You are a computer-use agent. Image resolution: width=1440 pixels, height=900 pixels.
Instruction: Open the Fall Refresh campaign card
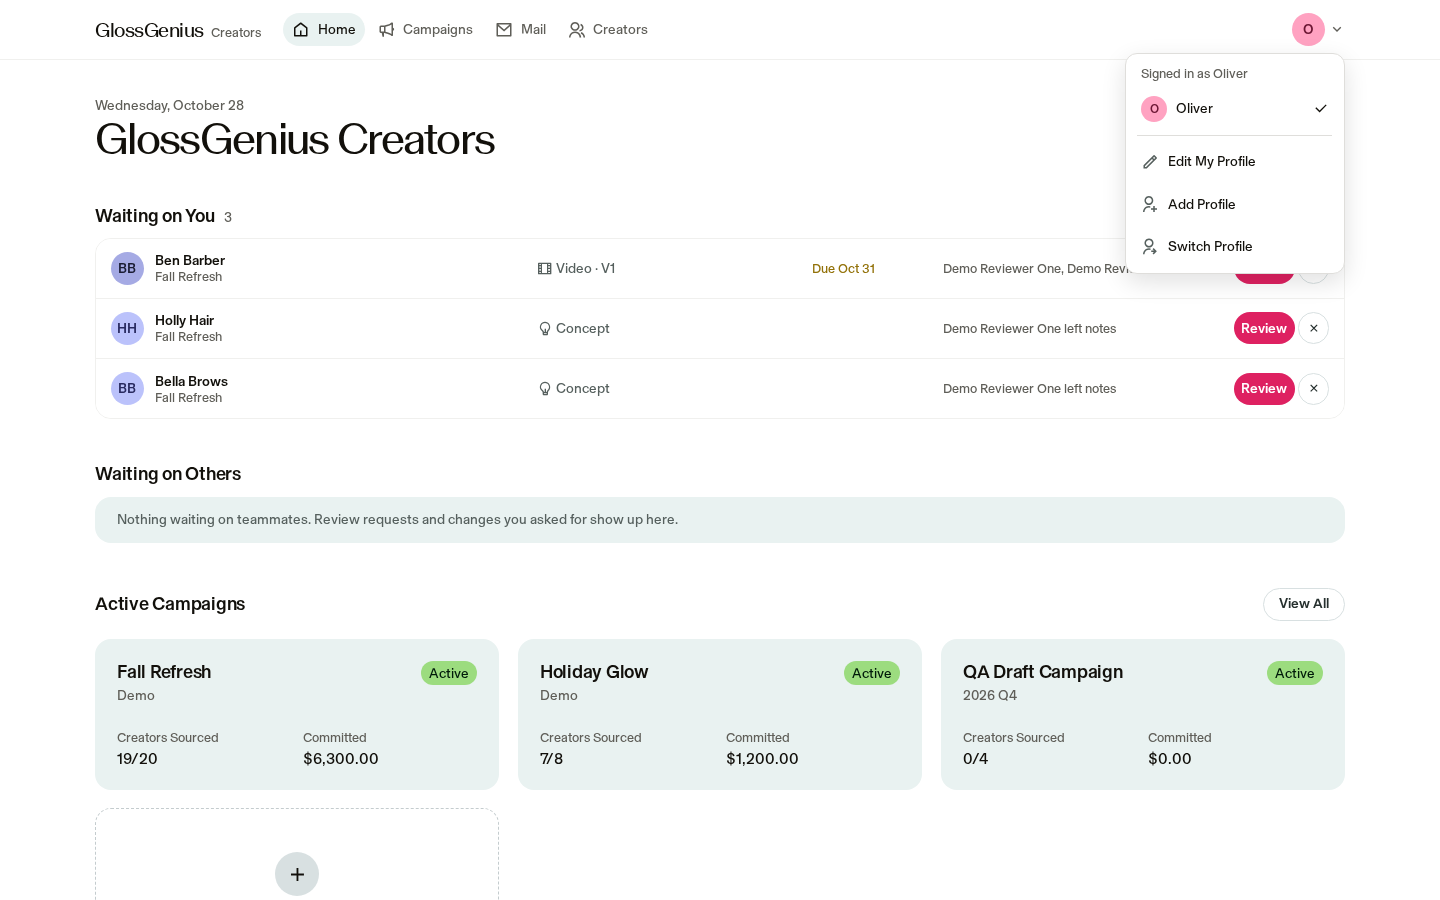coord(297,714)
